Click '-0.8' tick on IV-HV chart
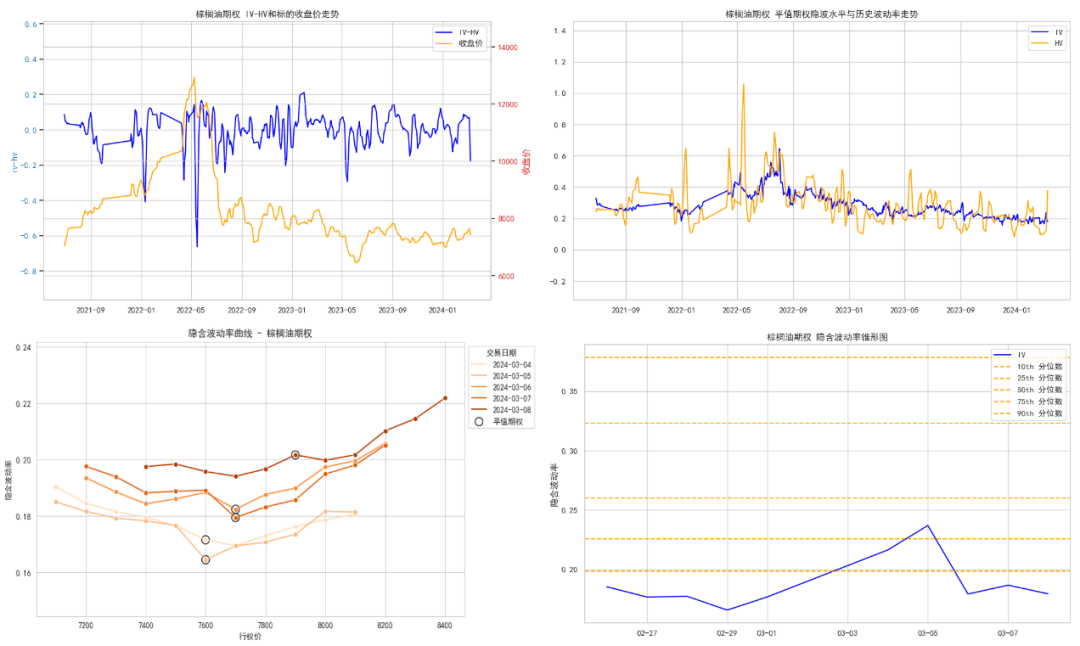The image size is (1080, 646). (x=30, y=271)
